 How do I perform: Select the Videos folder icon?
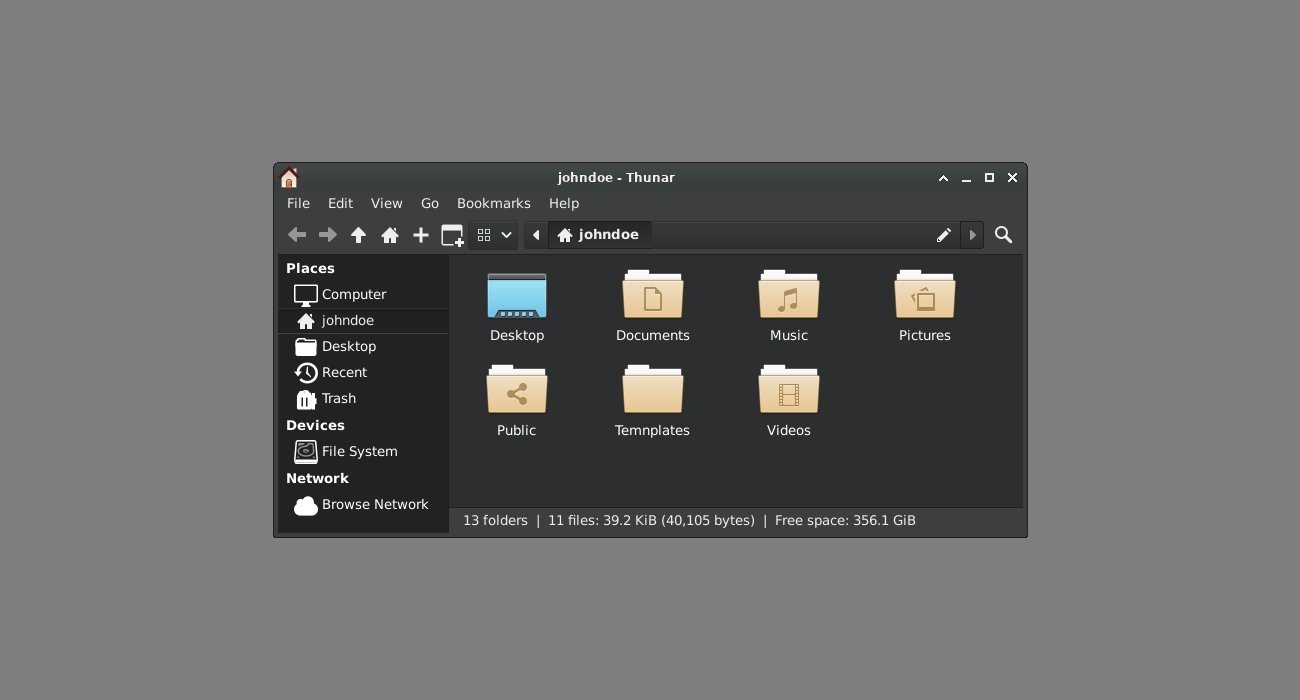tap(789, 390)
